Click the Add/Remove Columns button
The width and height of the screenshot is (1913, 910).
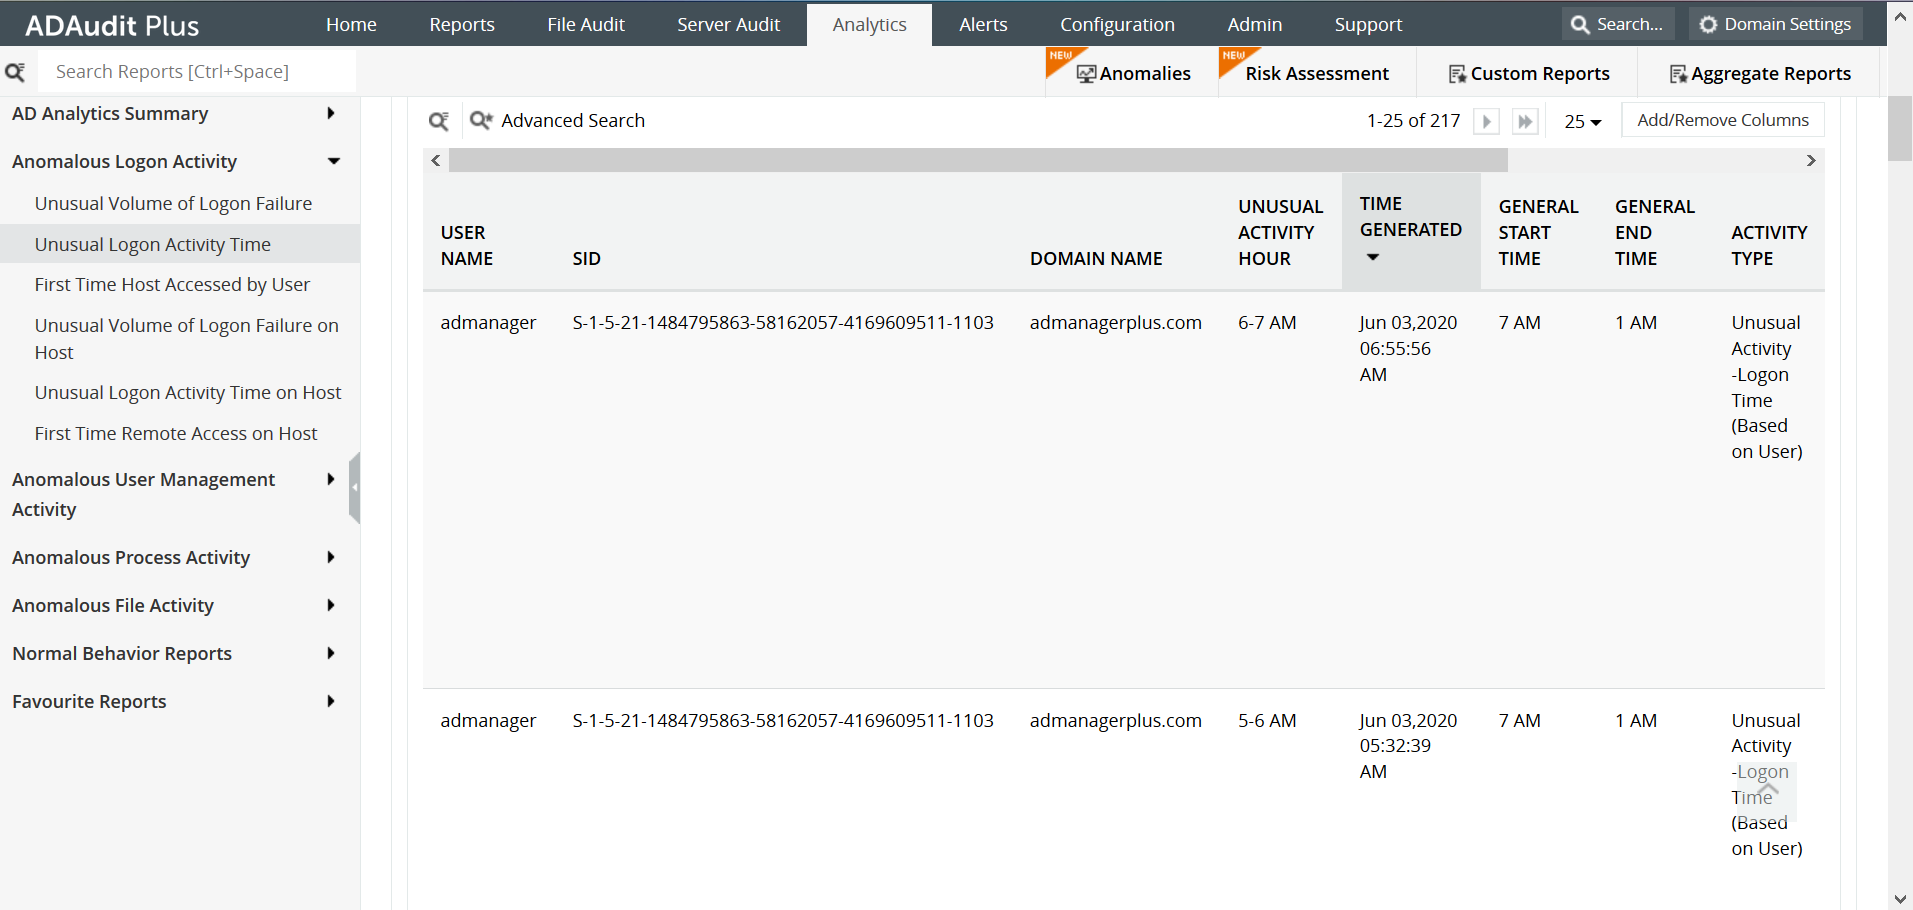pyautogui.click(x=1722, y=119)
